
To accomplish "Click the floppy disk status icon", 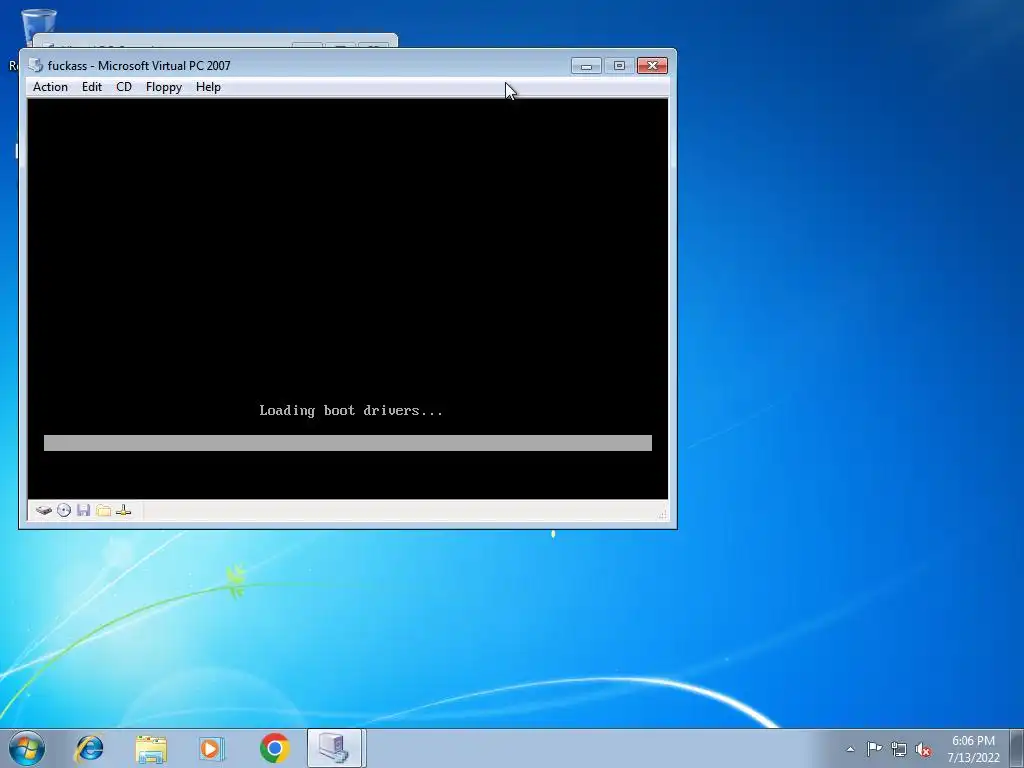I will tap(84, 511).
